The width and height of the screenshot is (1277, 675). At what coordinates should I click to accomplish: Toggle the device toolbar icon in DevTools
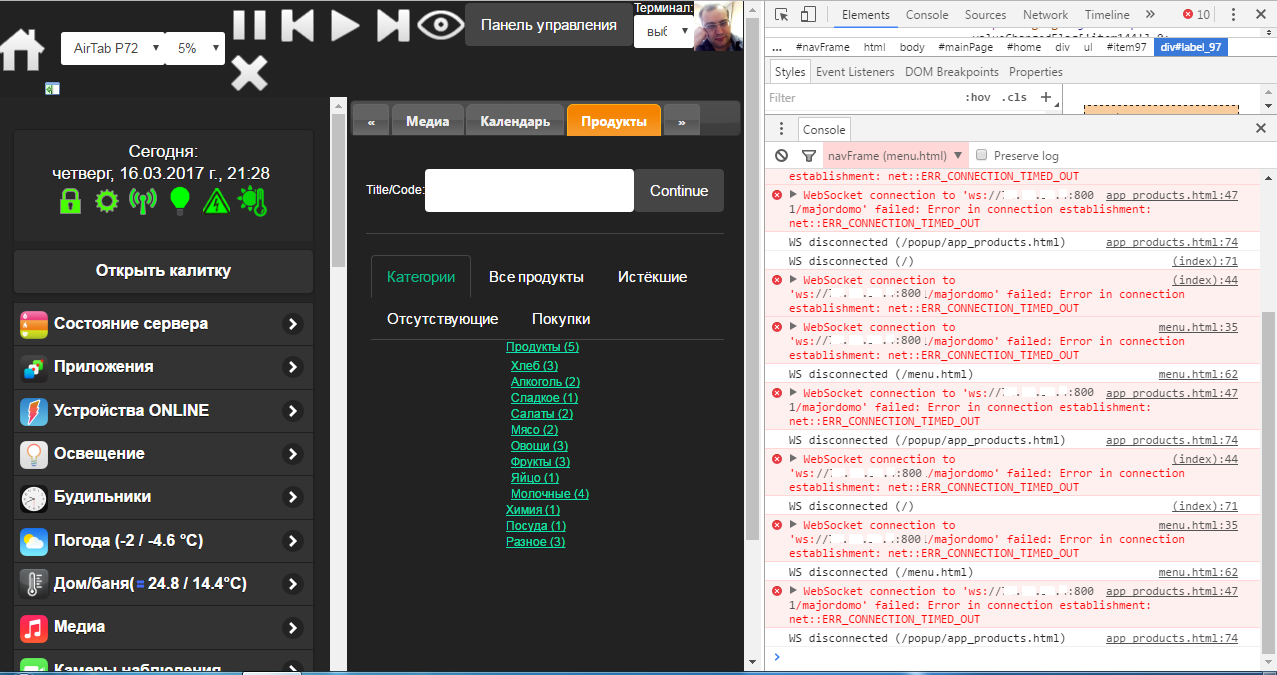tap(808, 15)
